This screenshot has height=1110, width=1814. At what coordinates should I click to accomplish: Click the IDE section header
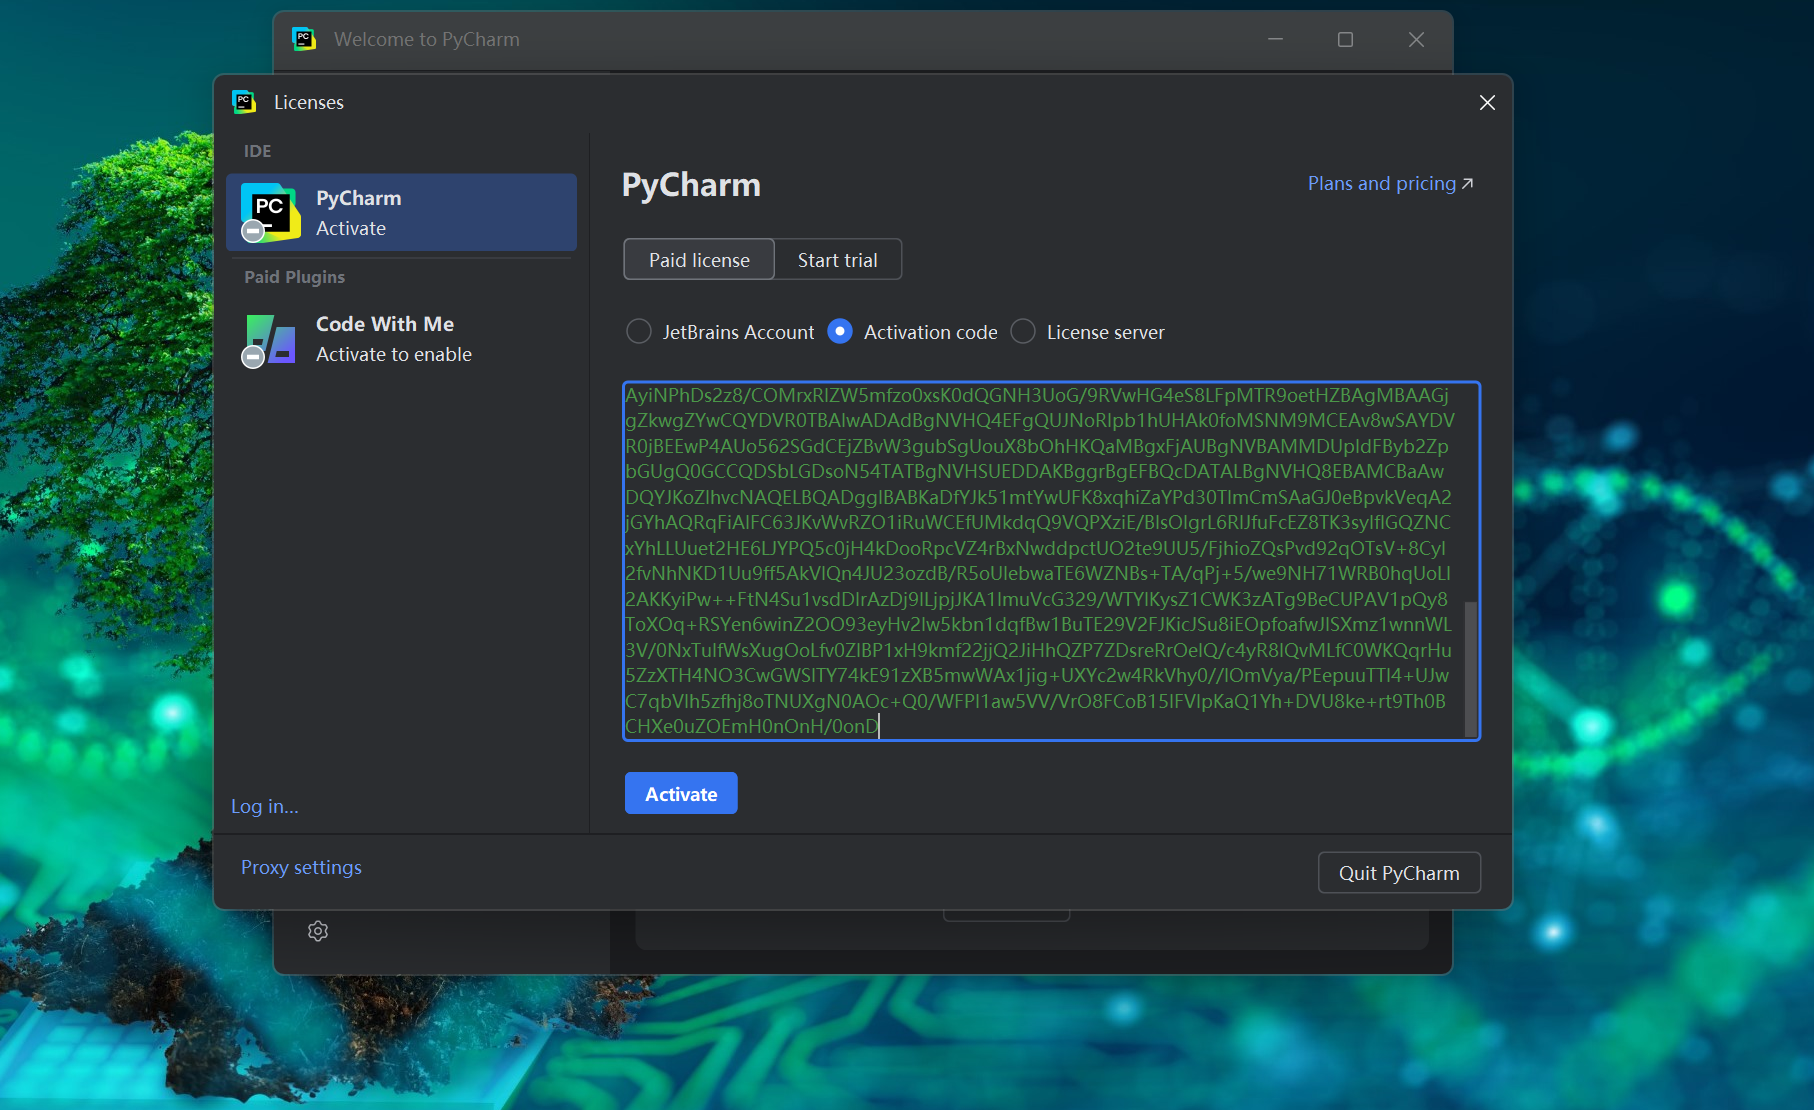click(x=257, y=151)
